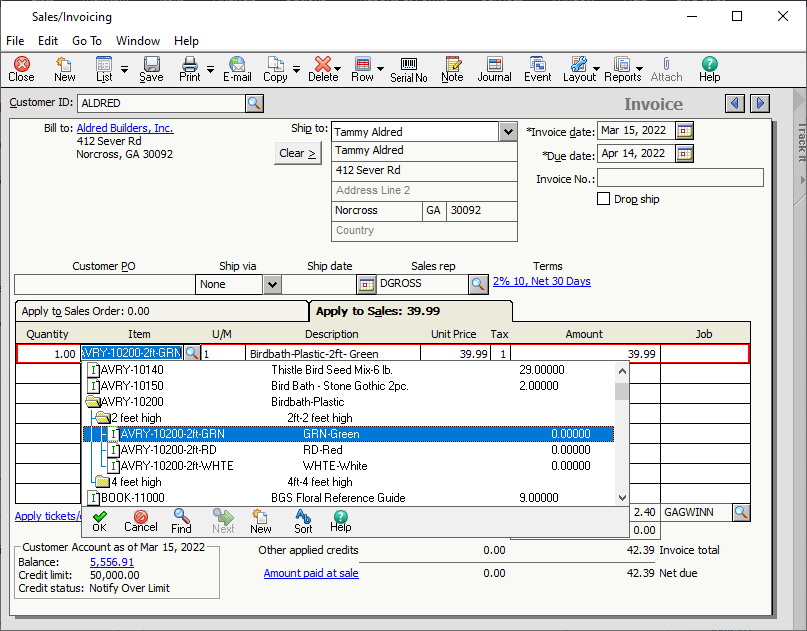Open the invoice date calendar picker
This screenshot has height=631, width=807.
[684, 131]
